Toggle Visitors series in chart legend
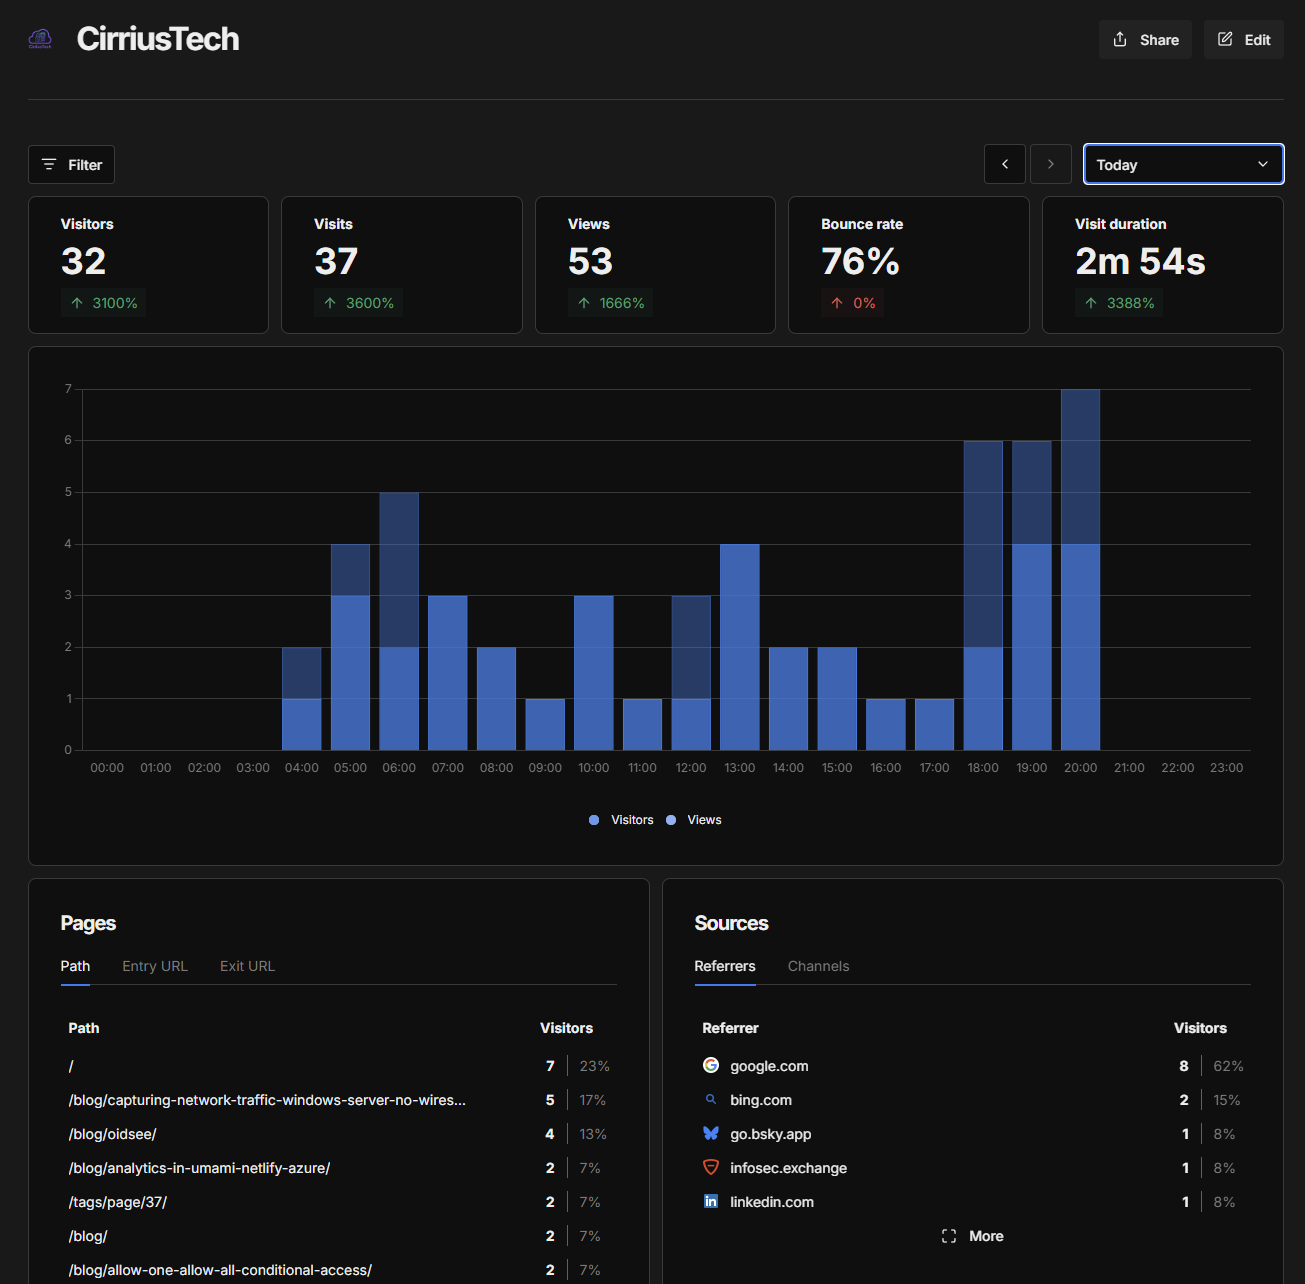1305x1284 pixels. tap(622, 820)
